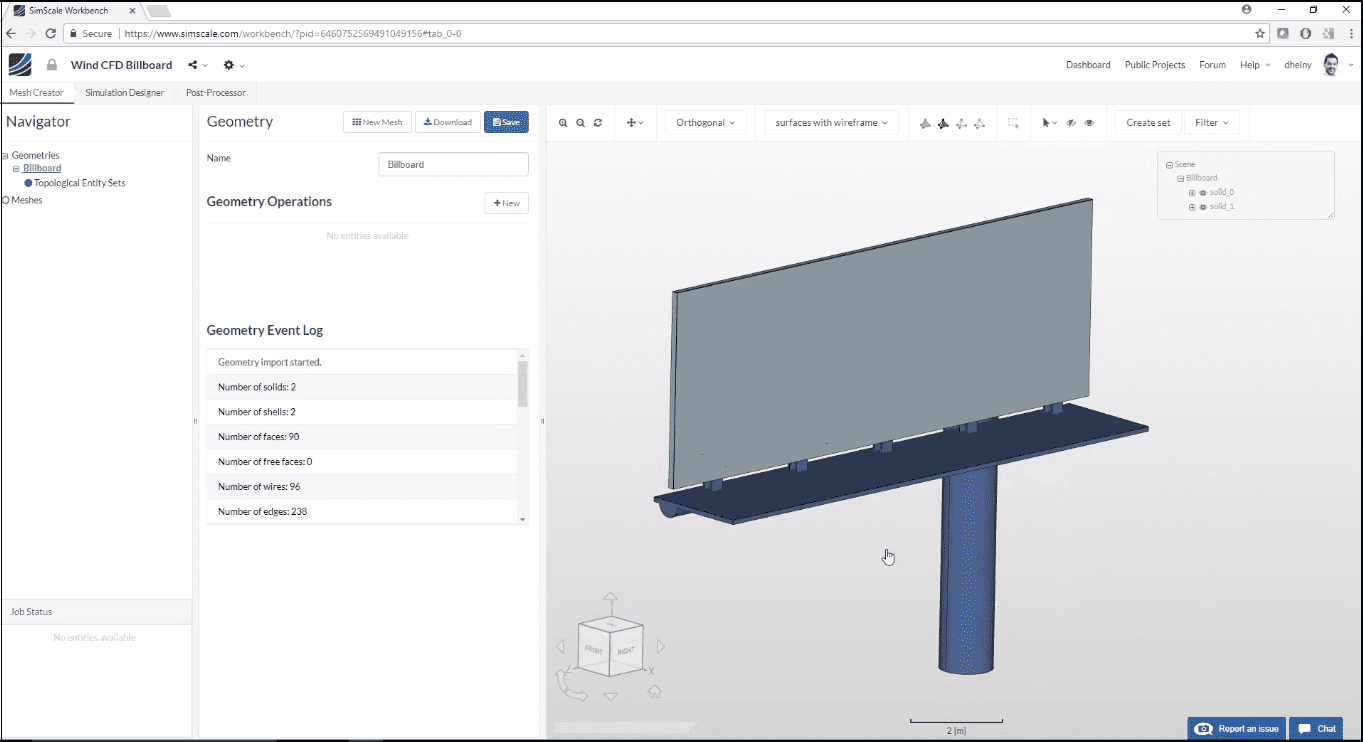
Task: Activate the rectangular box selection tool
Action: (x=1013, y=122)
